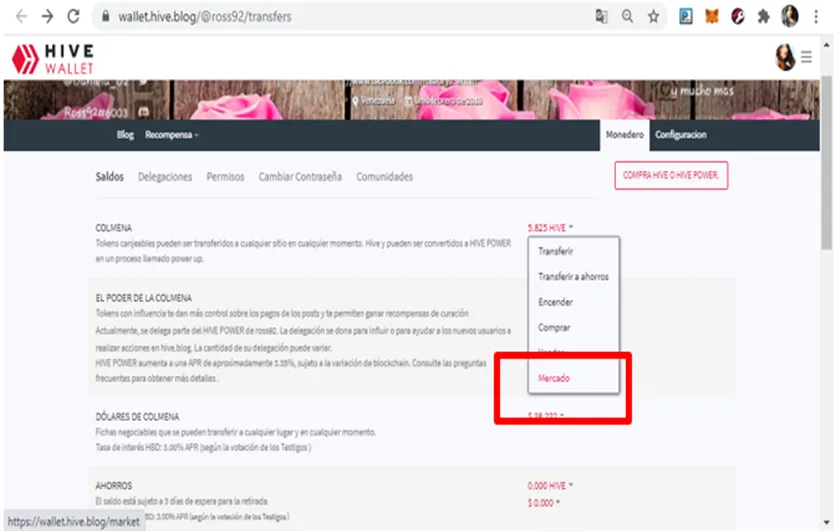Click the COMPRA HIVE O HIVE POWER button
The width and height of the screenshot is (834, 531).
(x=671, y=176)
